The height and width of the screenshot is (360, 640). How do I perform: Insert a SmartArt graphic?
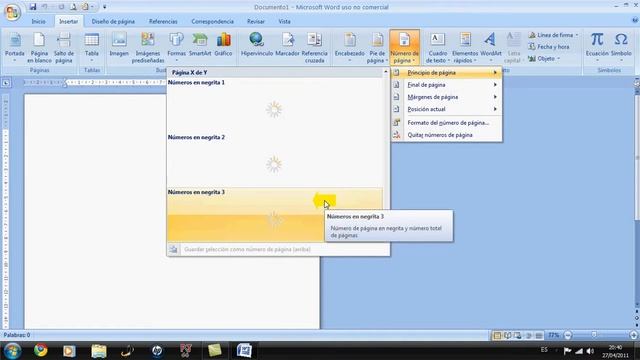200,45
